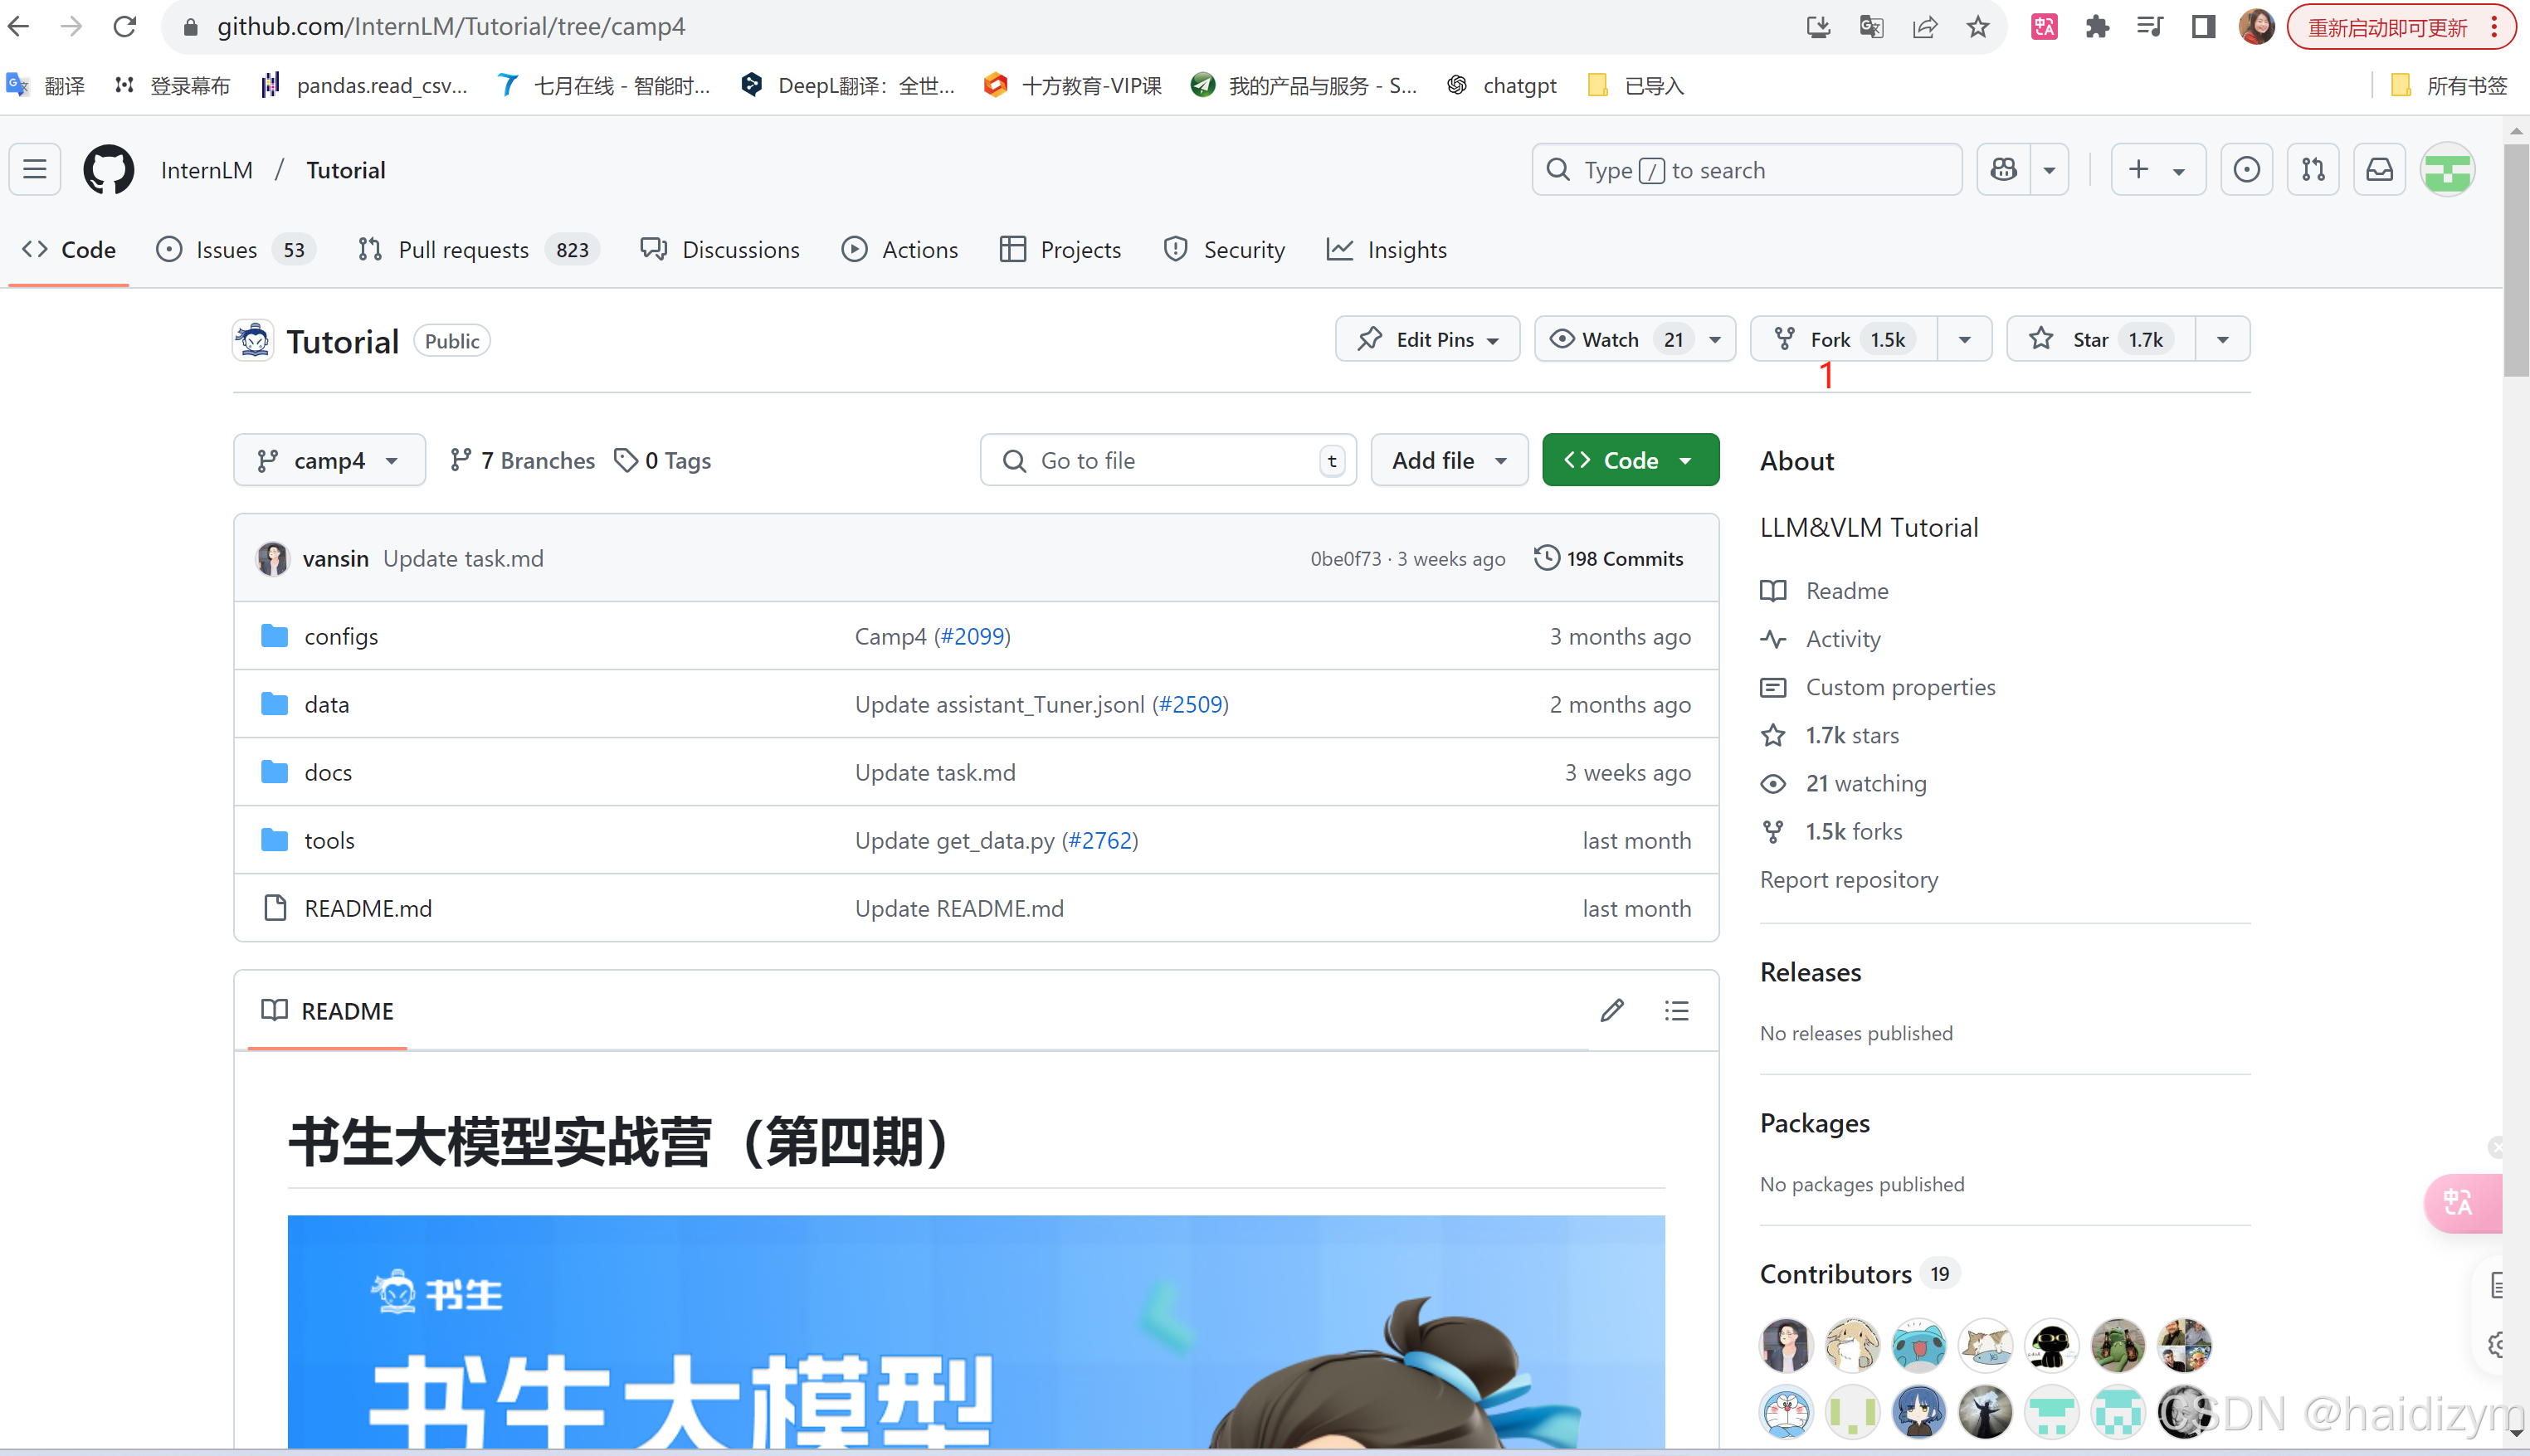This screenshot has height=1456, width=2530.
Task: Bookmark page with the star icon
Action: coord(1977,27)
